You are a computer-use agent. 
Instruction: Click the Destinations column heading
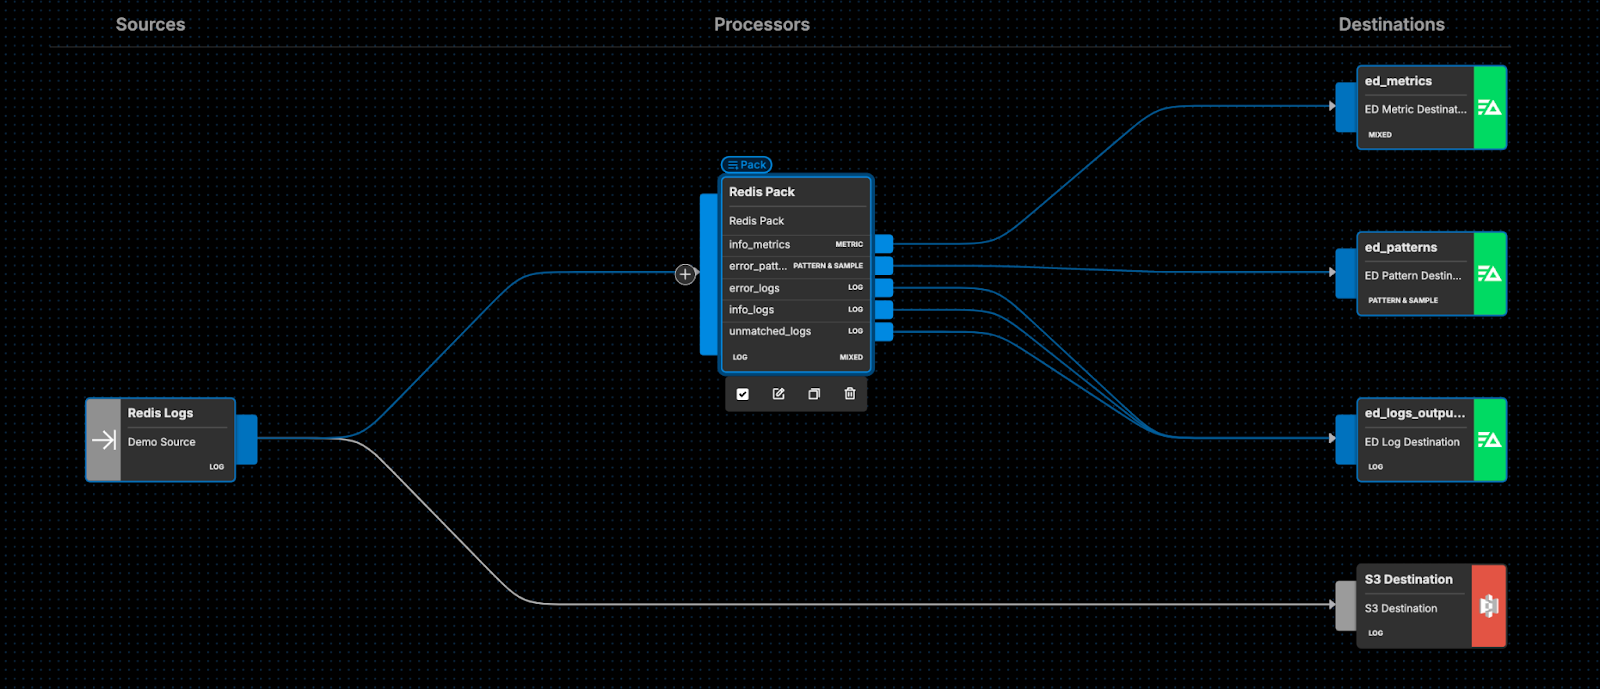[1391, 25]
